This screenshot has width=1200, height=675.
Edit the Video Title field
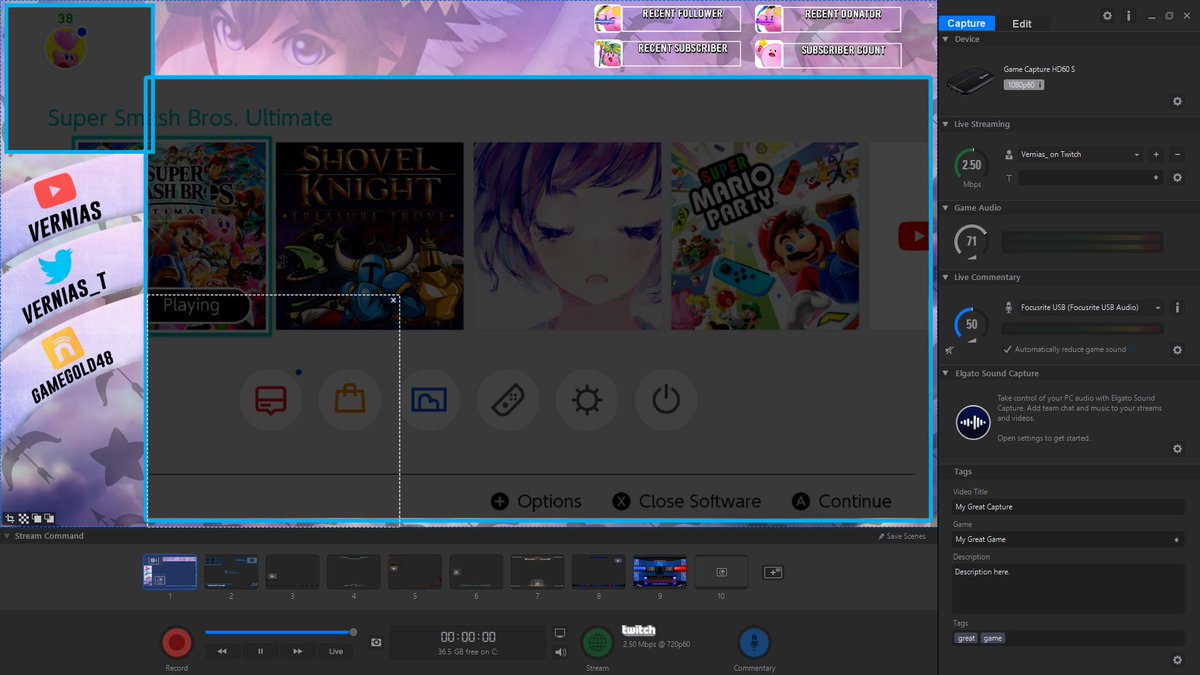[x=1068, y=507]
